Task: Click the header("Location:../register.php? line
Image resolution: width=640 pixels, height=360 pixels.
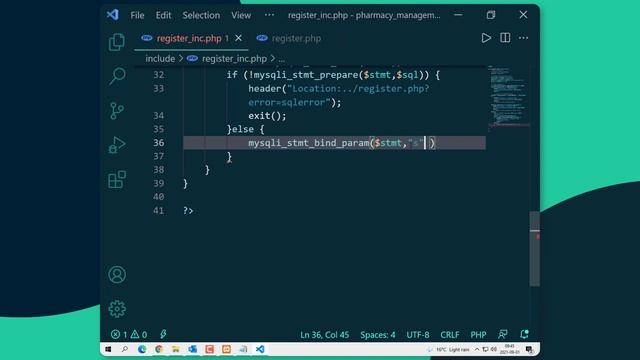Action: click(x=339, y=89)
